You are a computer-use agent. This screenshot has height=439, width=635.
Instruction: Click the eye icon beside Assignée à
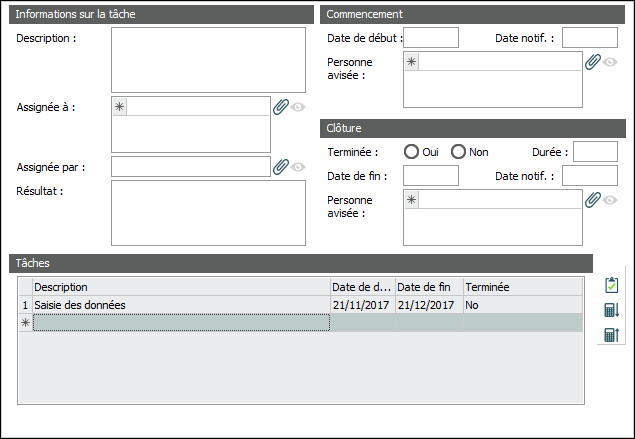[x=298, y=107]
